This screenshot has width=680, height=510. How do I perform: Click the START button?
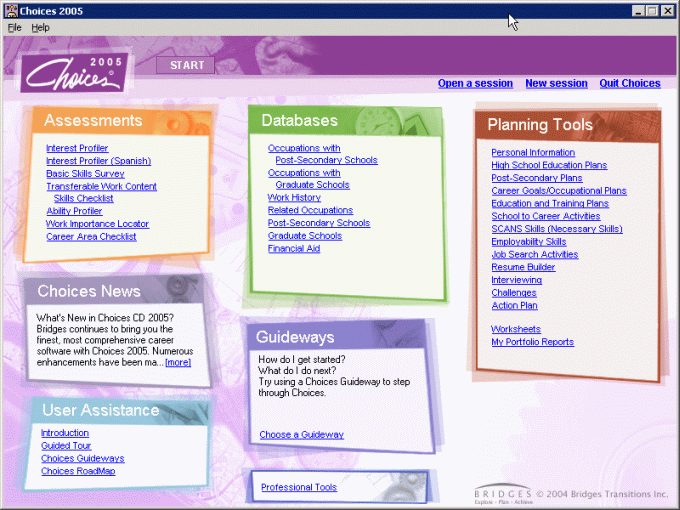click(186, 65)
